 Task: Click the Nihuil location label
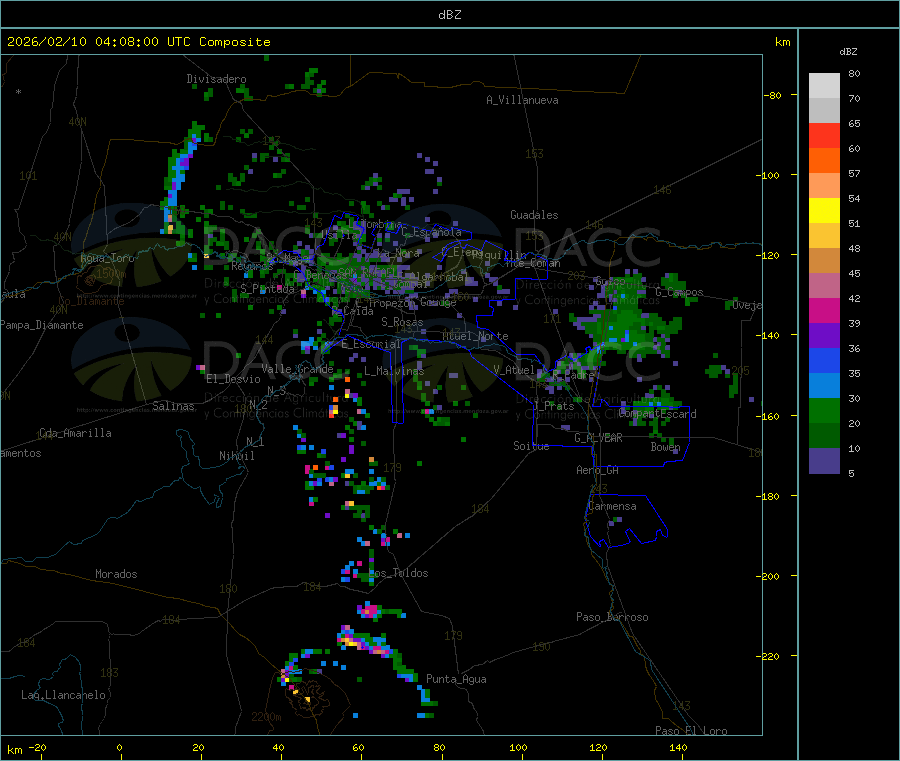click(x=236, y=456)
